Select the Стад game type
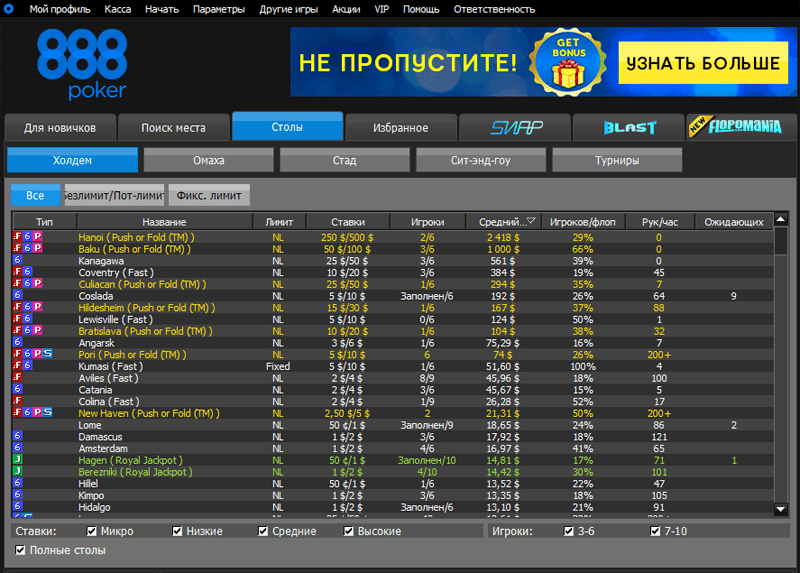The width and height of the screenshot is (800, 573). 344,160
